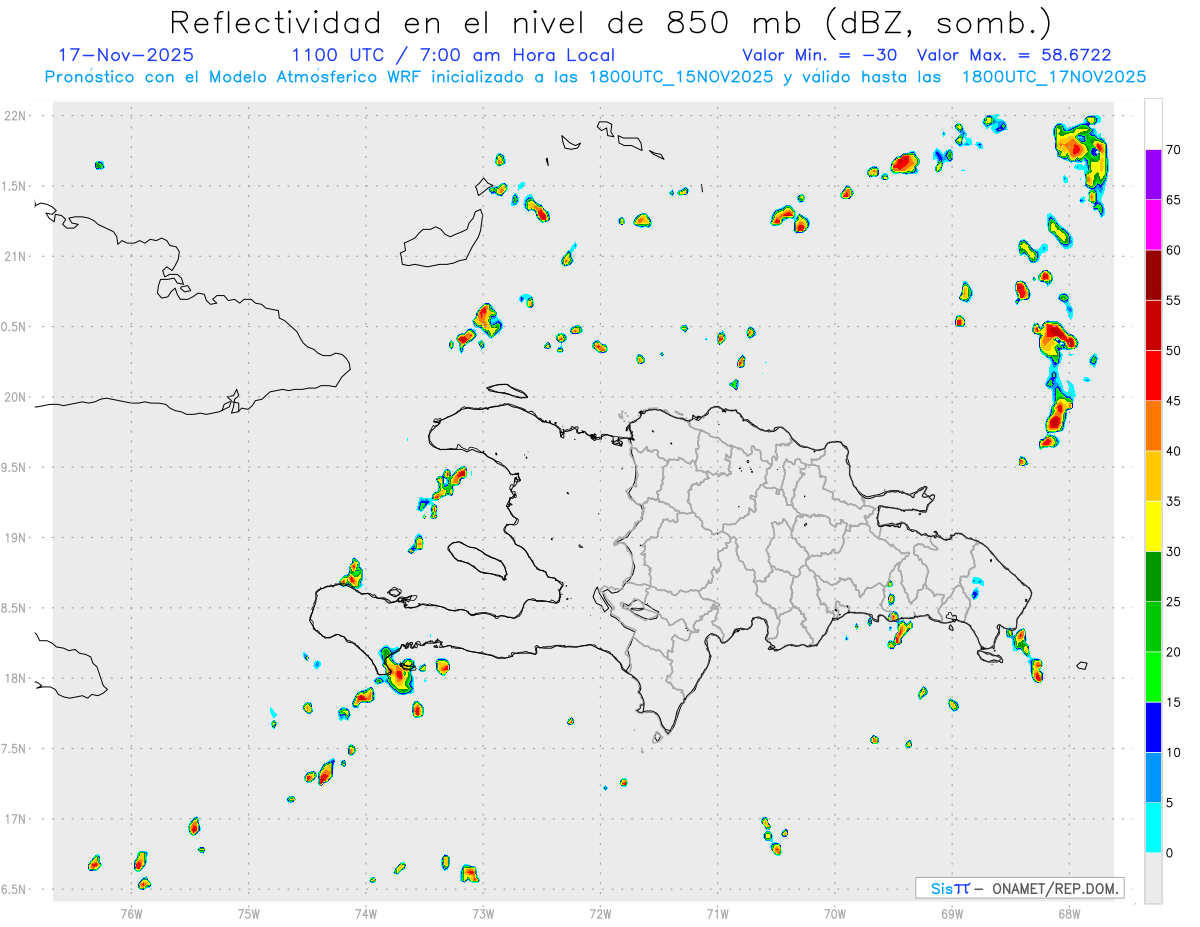Click the color scale tick label '15'
Image resolution: width=1200 pixels, height=927 pixels.
(1175, 703)
